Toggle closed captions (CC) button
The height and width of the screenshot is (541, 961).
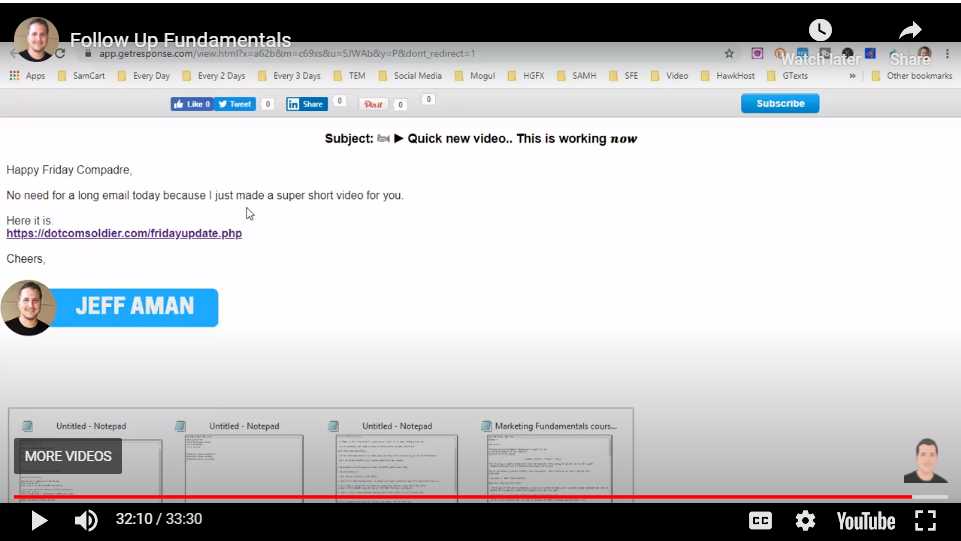[x=760, y=520]
